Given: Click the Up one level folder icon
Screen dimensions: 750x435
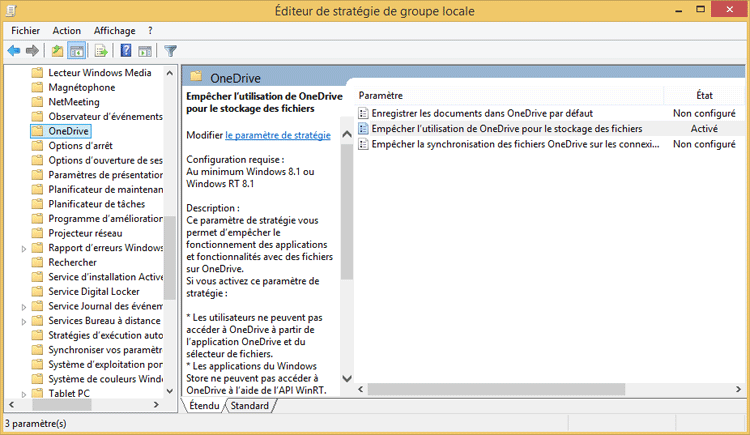Looking at the screenshot, I should tap(57, 50).
